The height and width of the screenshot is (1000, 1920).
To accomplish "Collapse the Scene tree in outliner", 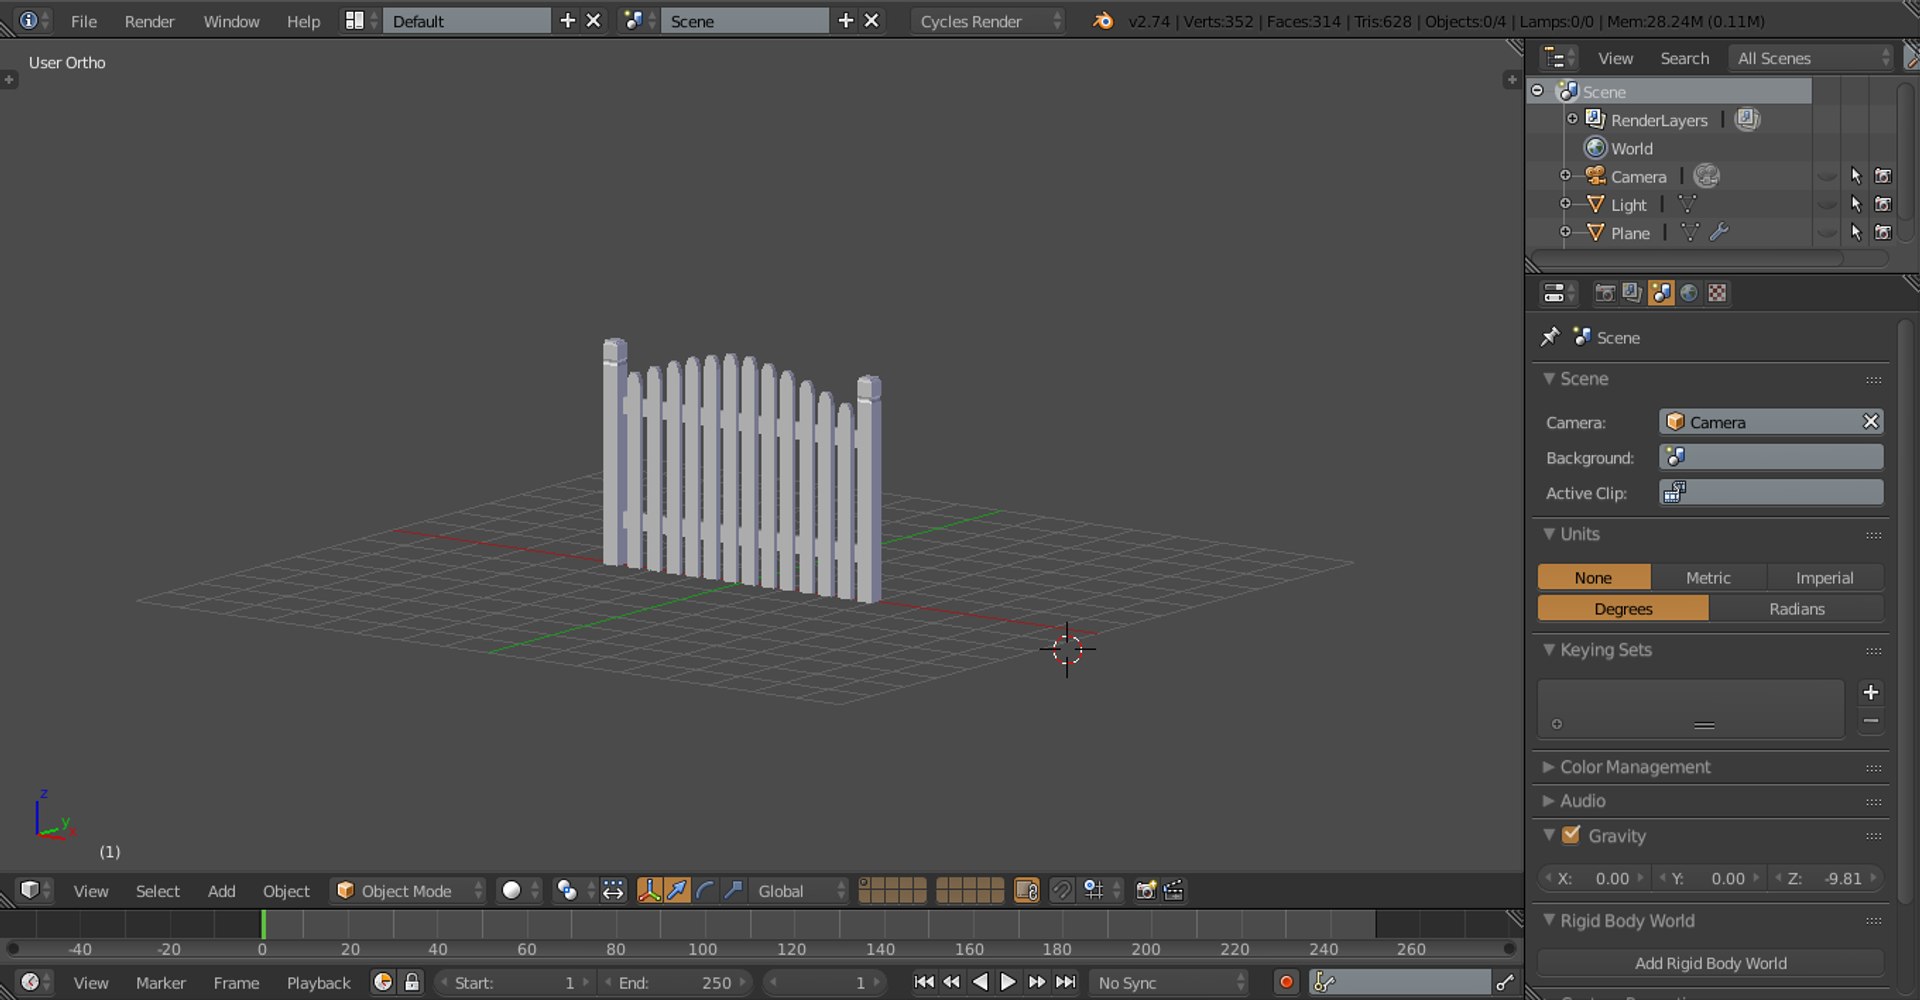I will tap(1538, 91).
